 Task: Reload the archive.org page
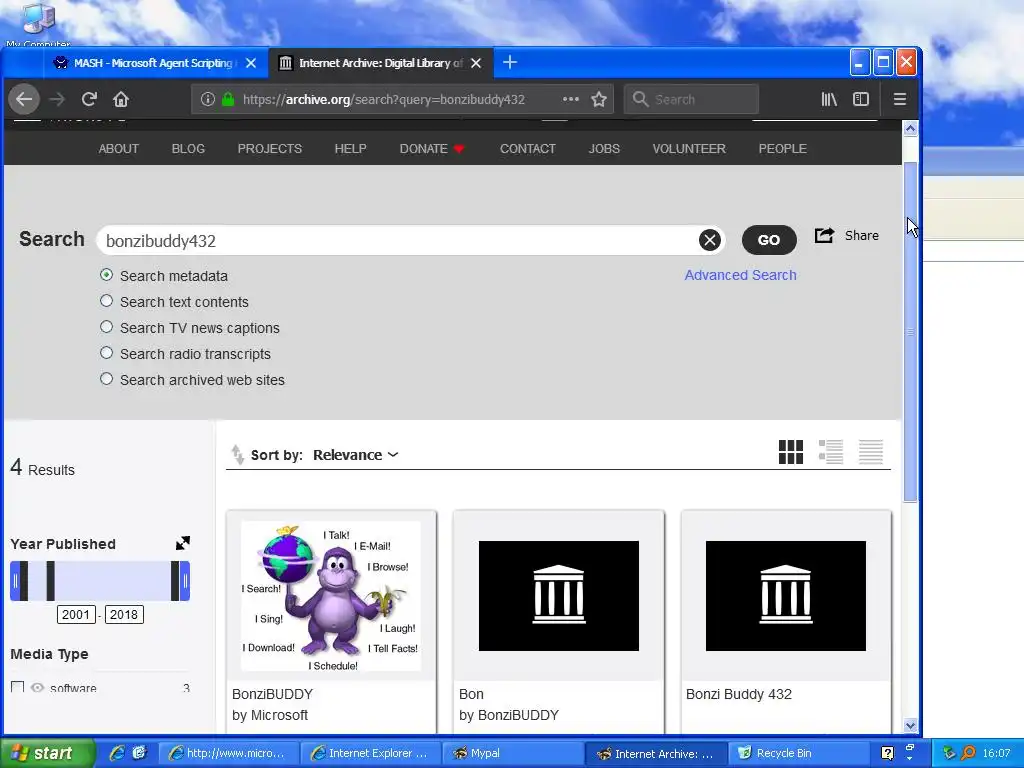coord(89,99)
